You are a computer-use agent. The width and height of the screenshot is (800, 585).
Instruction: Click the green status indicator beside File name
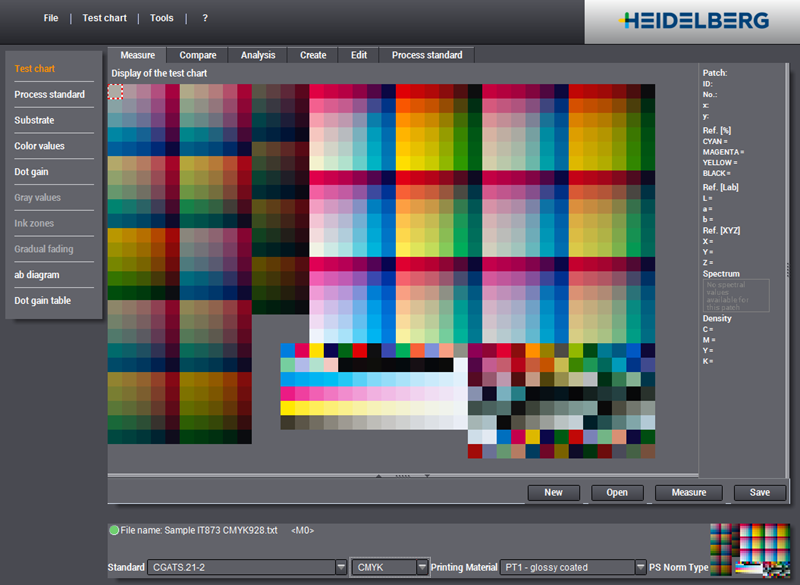click(x=114, y=529)
